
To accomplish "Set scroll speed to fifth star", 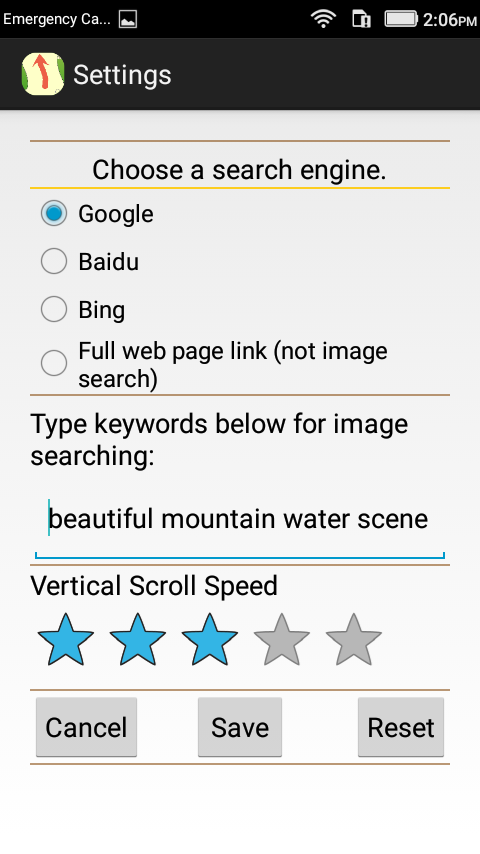I will pos(354,639).
